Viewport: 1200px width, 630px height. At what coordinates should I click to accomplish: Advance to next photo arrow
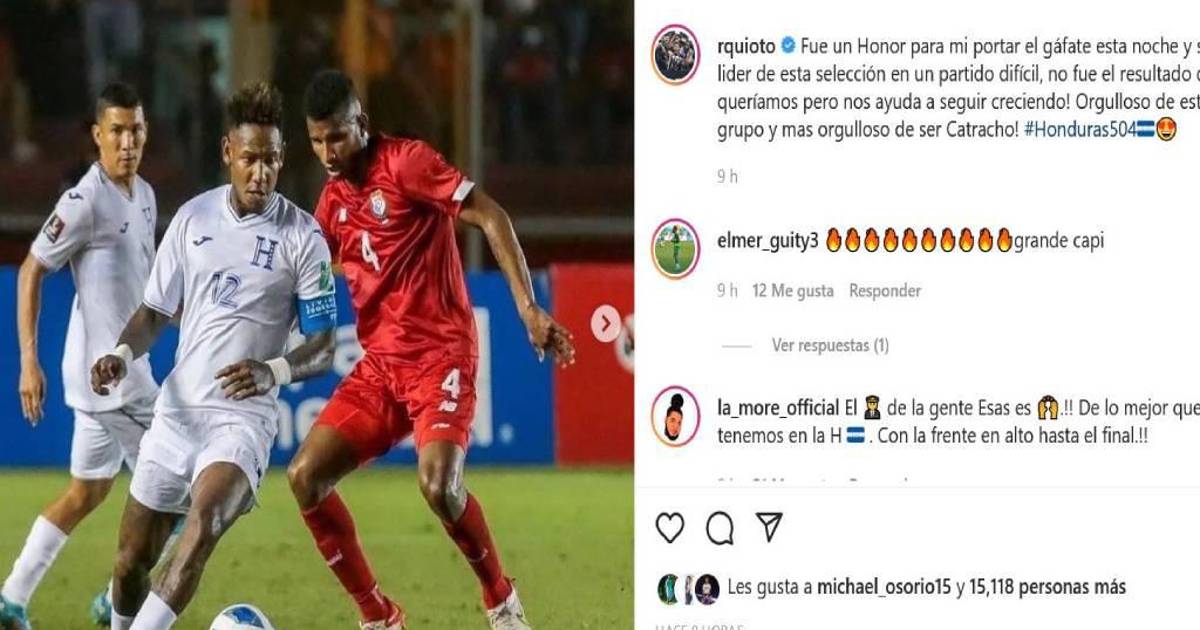605,324
